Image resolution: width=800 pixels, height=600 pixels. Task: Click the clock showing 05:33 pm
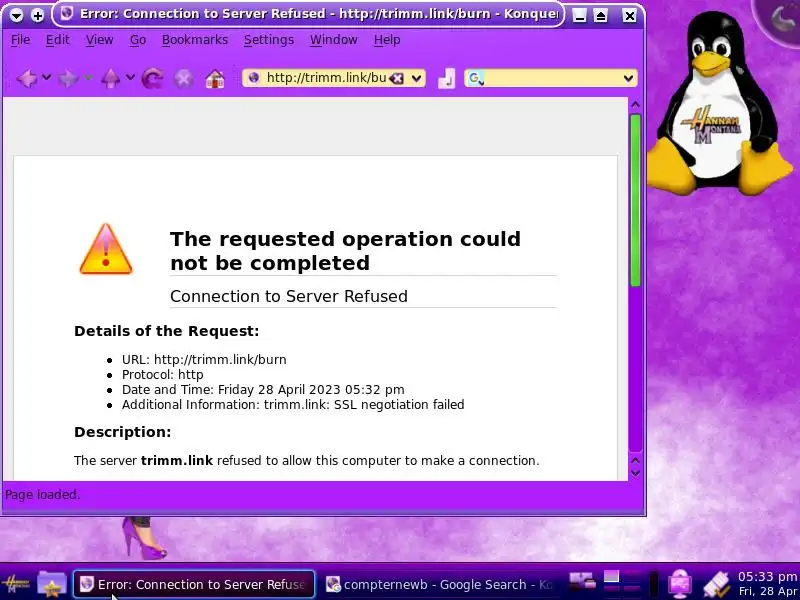point(767,577)
